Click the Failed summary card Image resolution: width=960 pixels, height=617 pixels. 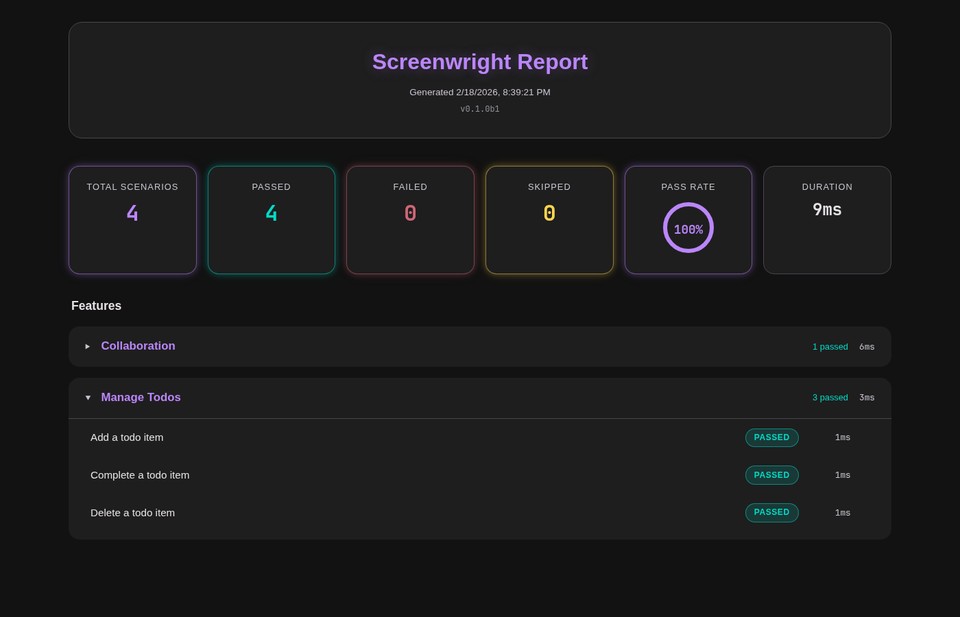click(x=410, y=220)
